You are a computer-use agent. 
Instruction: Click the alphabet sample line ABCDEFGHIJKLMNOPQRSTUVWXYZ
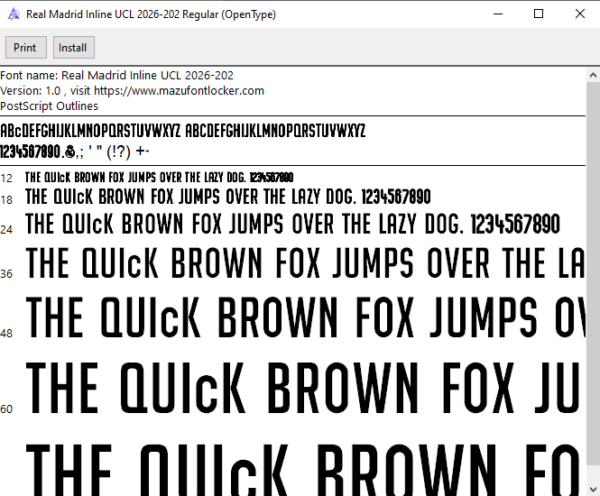coord(183,131)
